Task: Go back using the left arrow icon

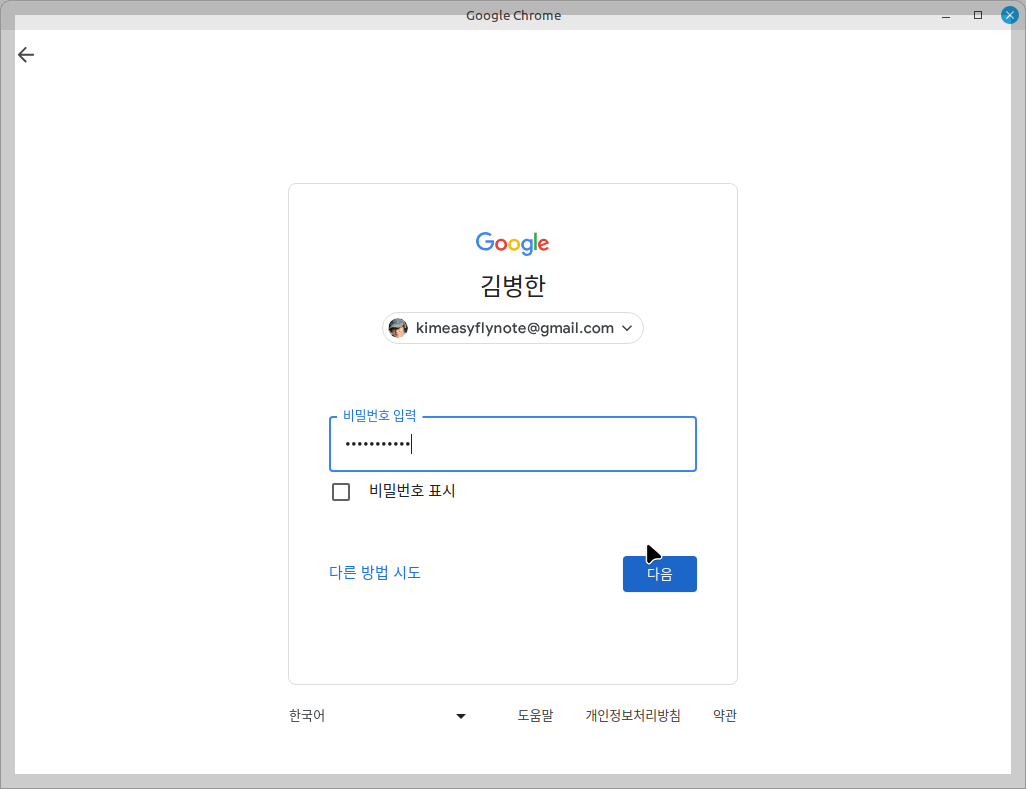Action: pyautogui.click(x=26, y=55)
